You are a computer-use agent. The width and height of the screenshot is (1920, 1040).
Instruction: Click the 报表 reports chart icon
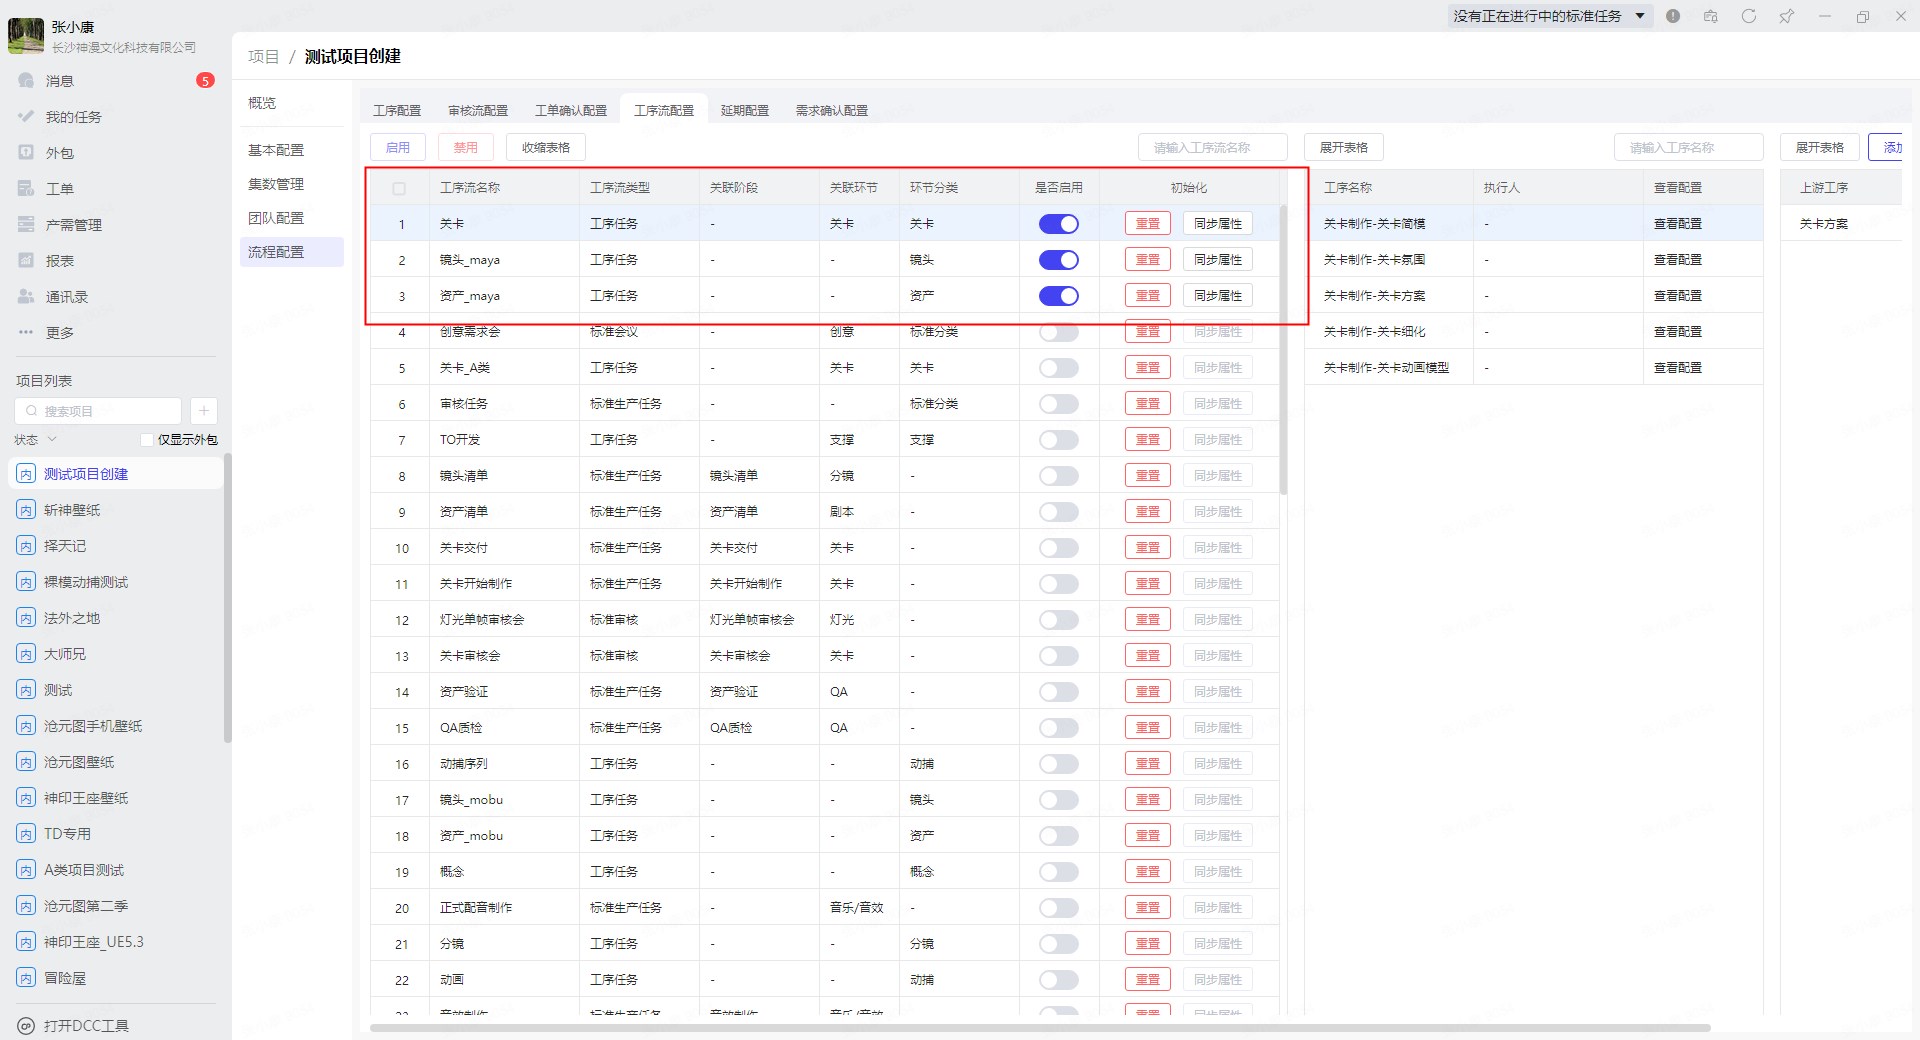click(27, 261)
